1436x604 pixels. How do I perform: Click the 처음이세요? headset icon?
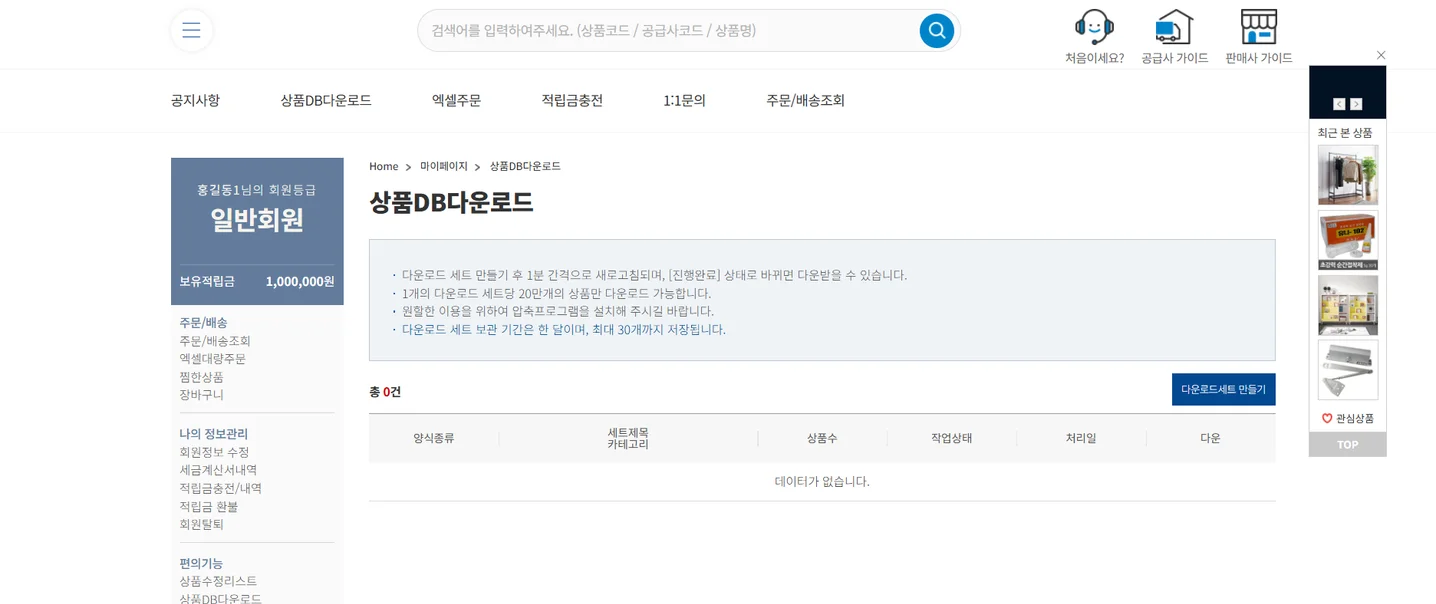click(1094, 26)
